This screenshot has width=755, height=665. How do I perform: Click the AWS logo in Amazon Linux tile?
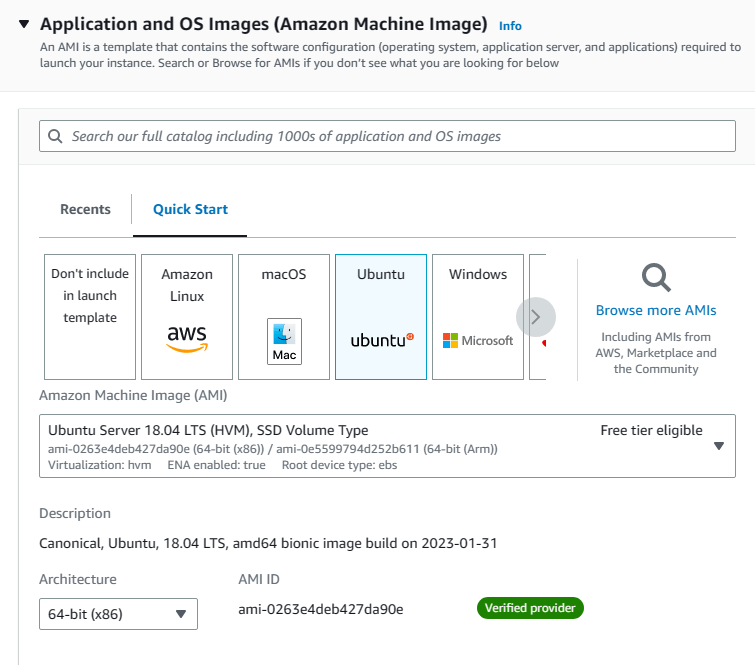tap(187, 339)
